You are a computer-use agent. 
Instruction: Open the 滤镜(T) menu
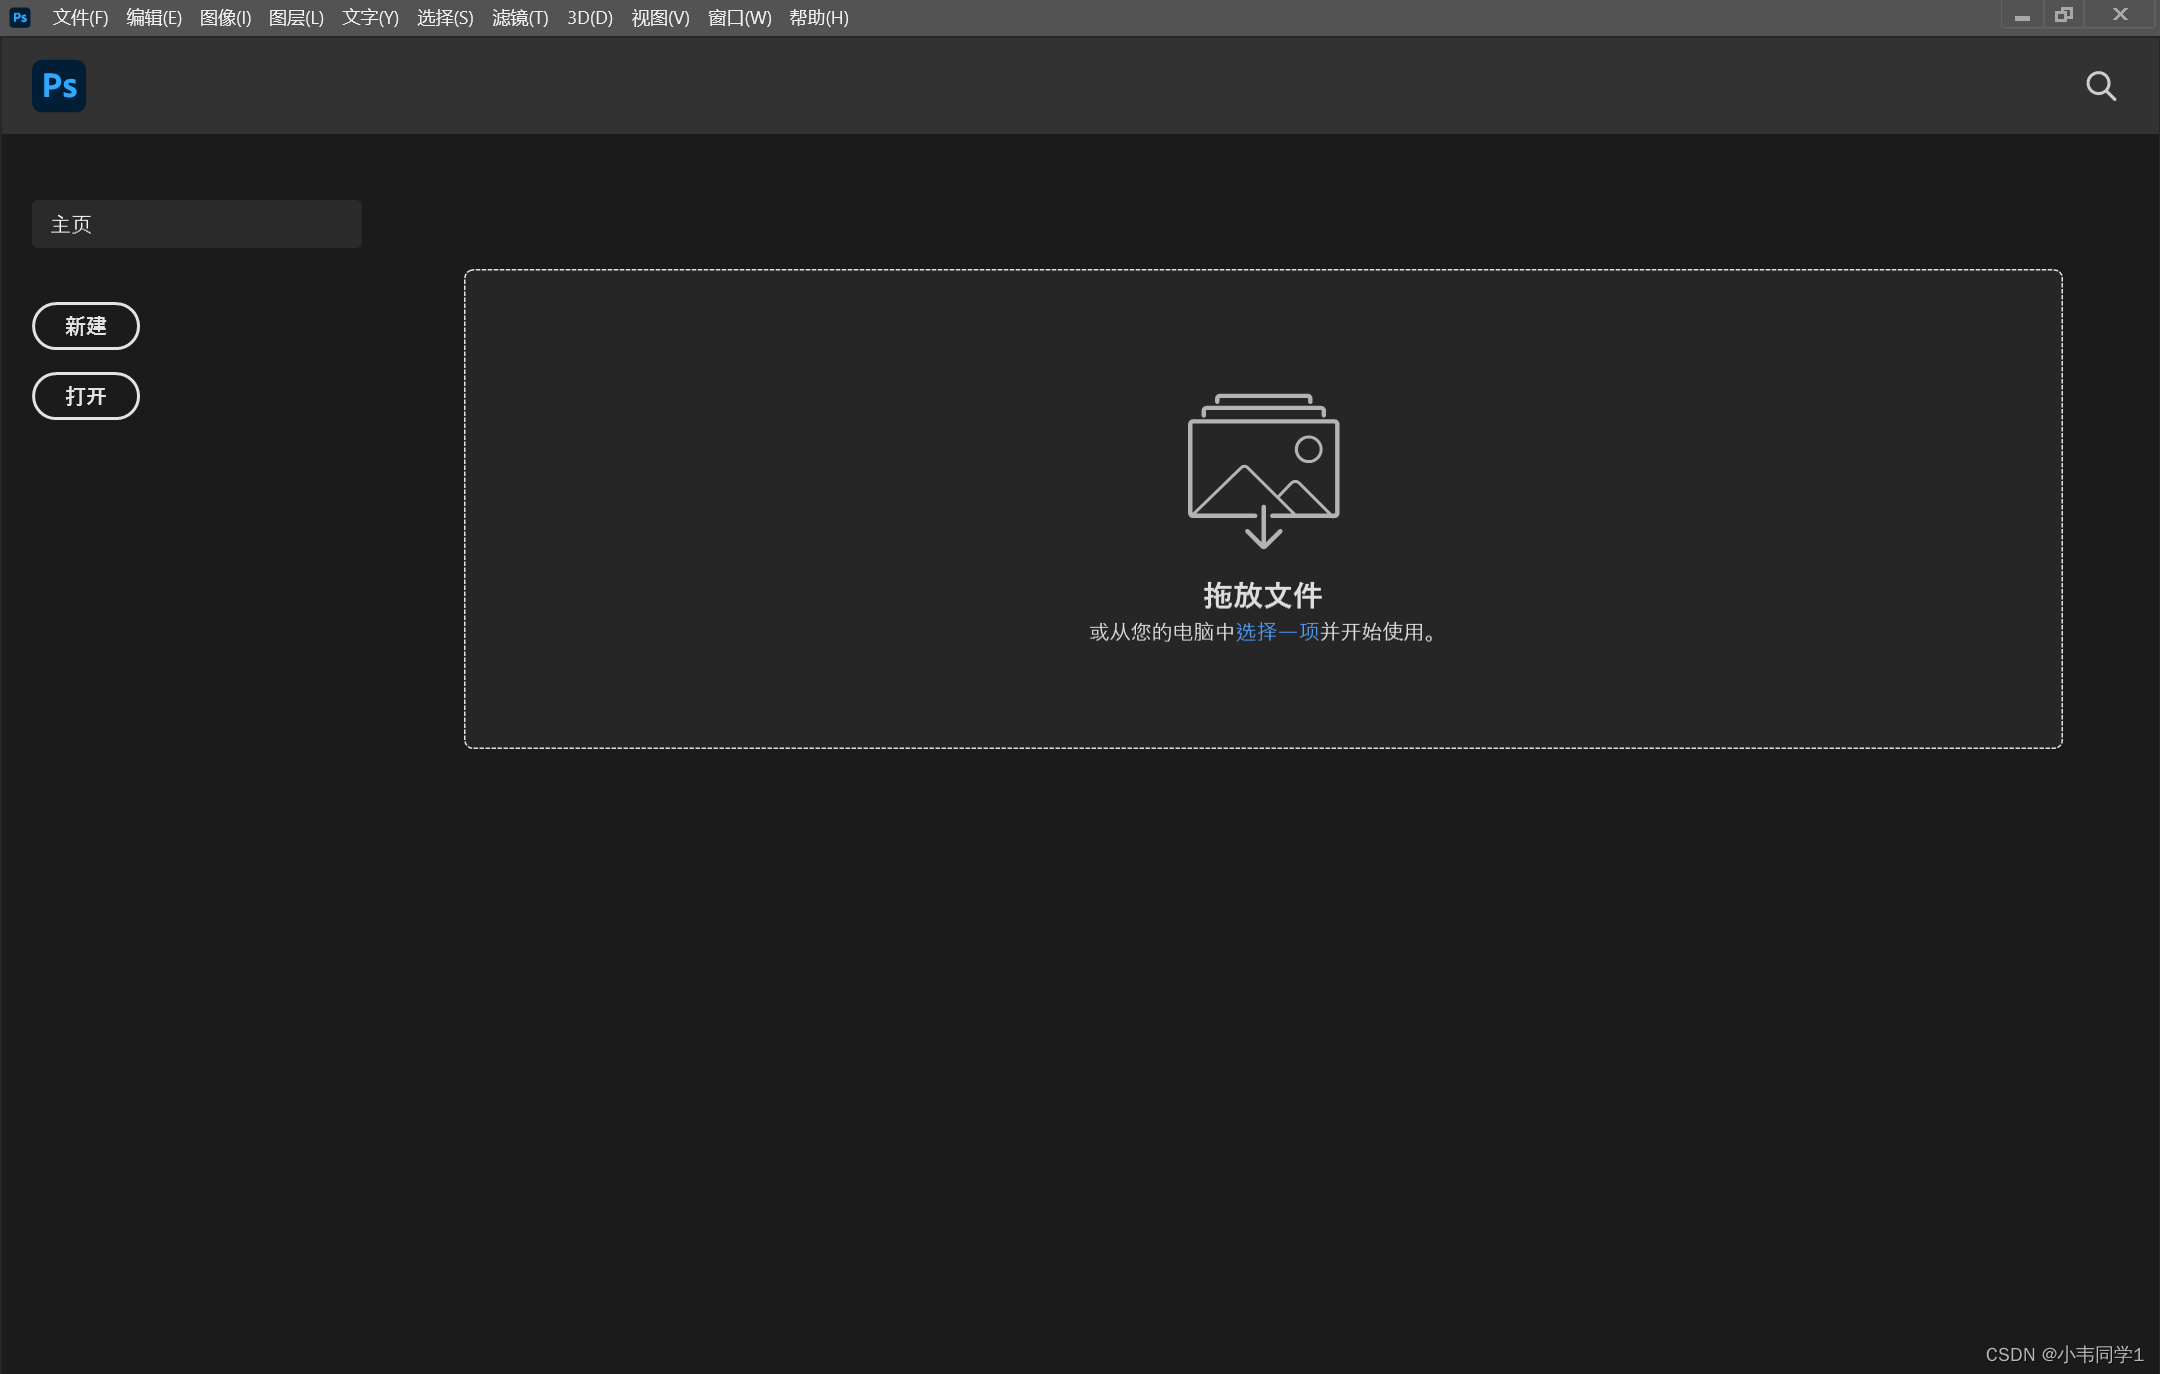click(520, 18)
